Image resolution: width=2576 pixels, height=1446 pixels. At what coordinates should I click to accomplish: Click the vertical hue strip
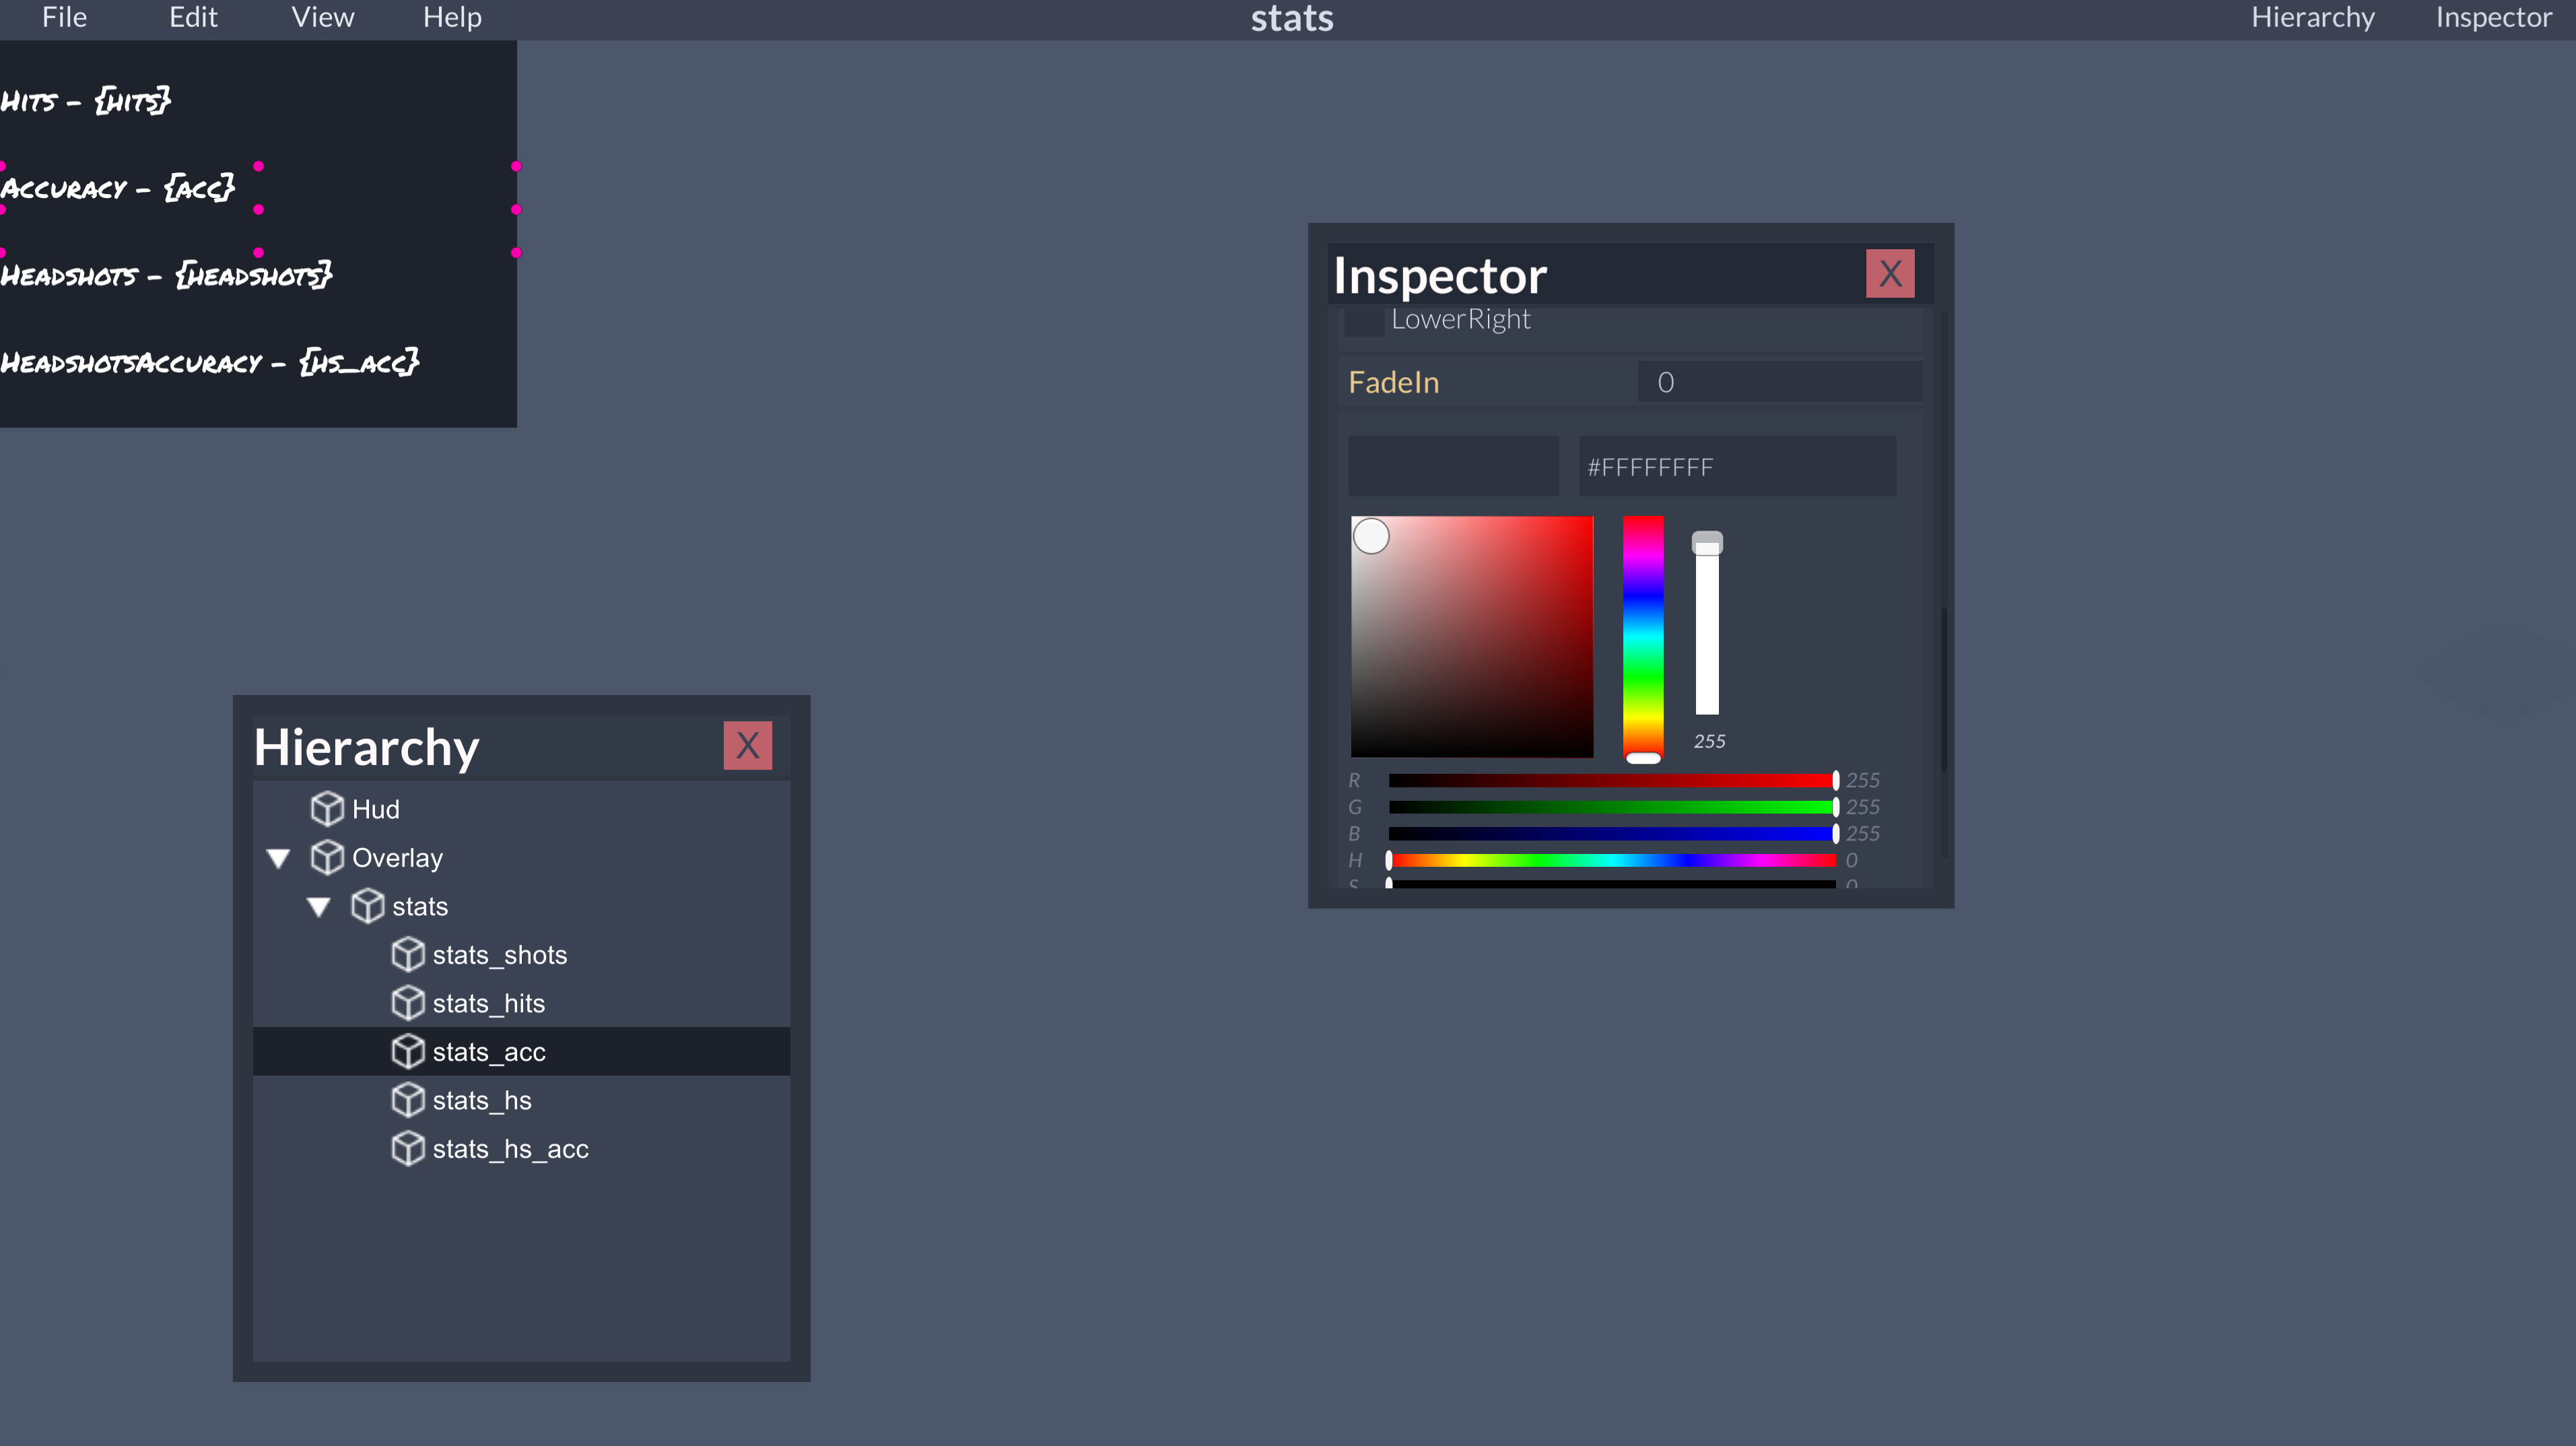pos(1642,636)
